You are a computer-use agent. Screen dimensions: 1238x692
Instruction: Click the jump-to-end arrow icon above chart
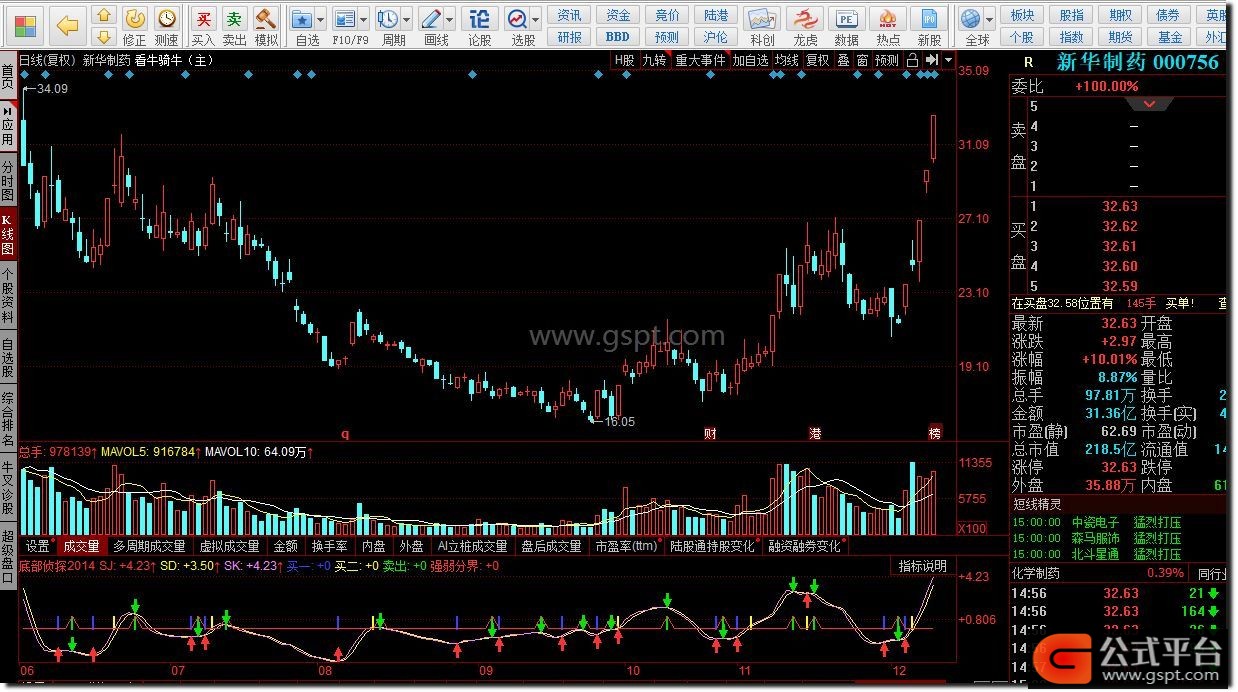tap(931, 60)
